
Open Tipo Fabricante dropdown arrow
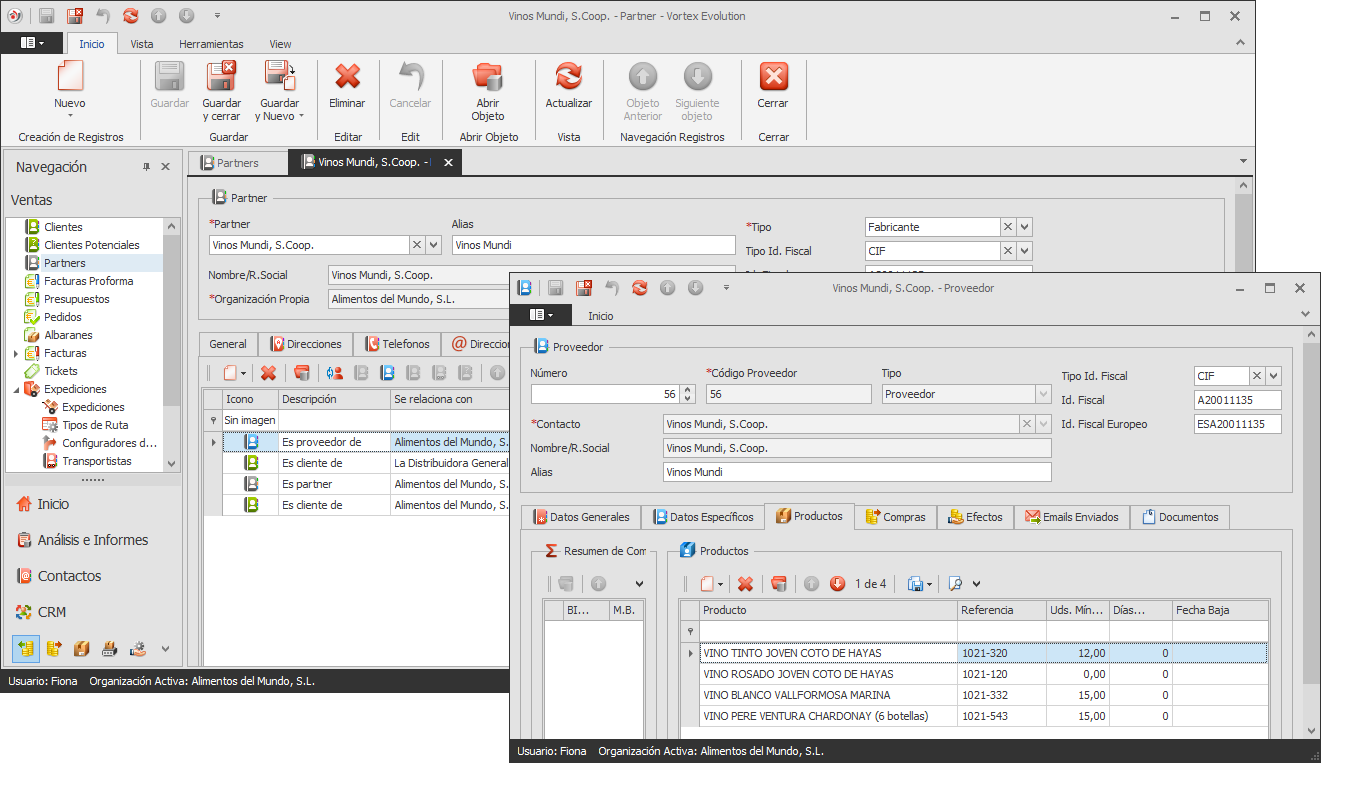[1024, 227]
